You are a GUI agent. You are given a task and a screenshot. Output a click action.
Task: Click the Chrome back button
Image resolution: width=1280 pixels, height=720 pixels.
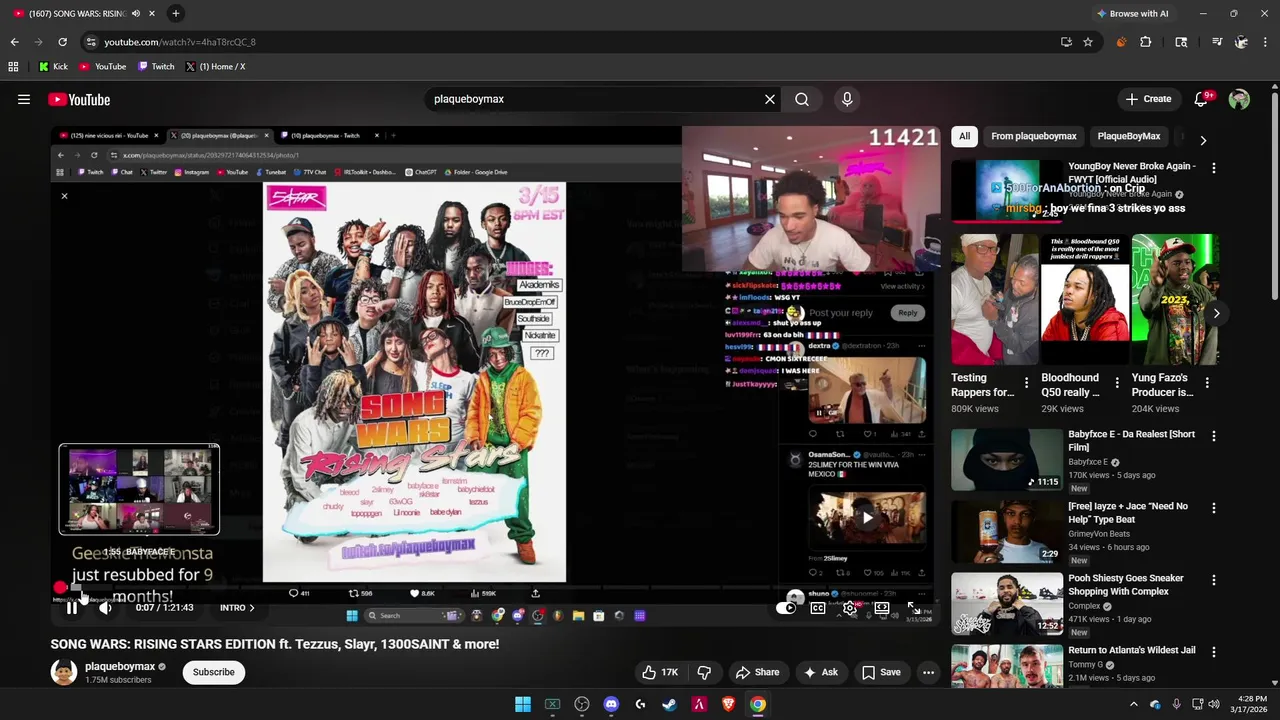tap(14, 42)
